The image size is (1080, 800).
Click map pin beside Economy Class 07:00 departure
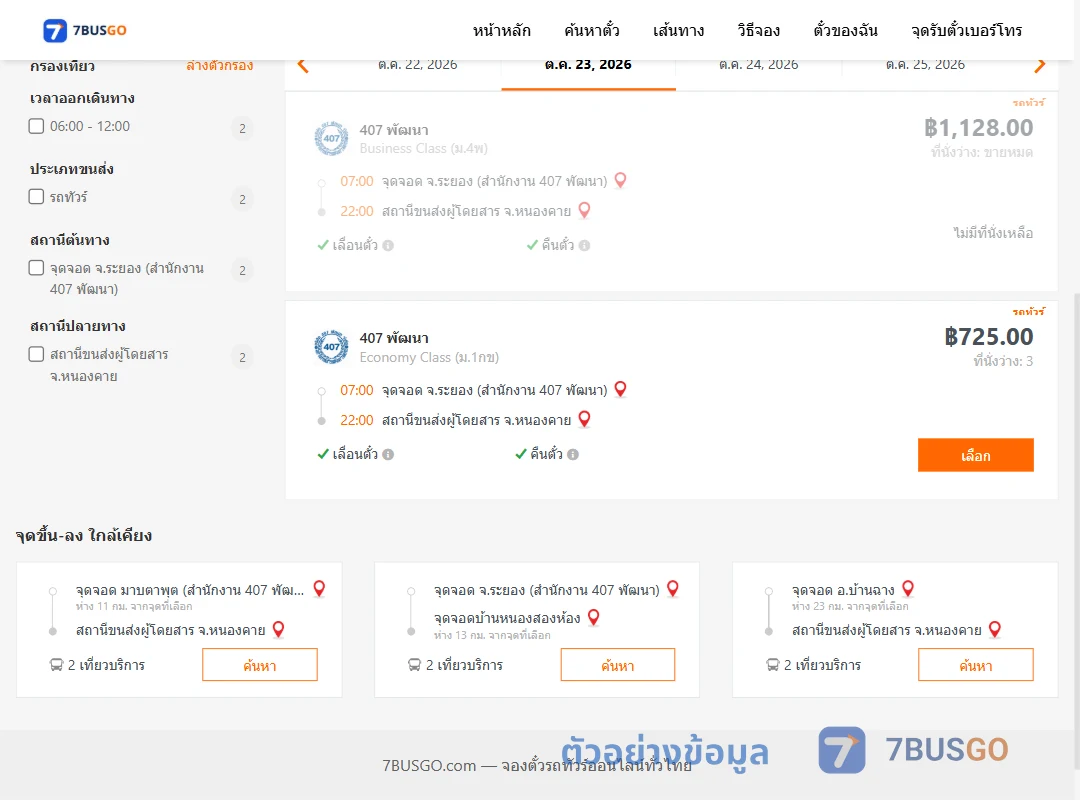620,389
